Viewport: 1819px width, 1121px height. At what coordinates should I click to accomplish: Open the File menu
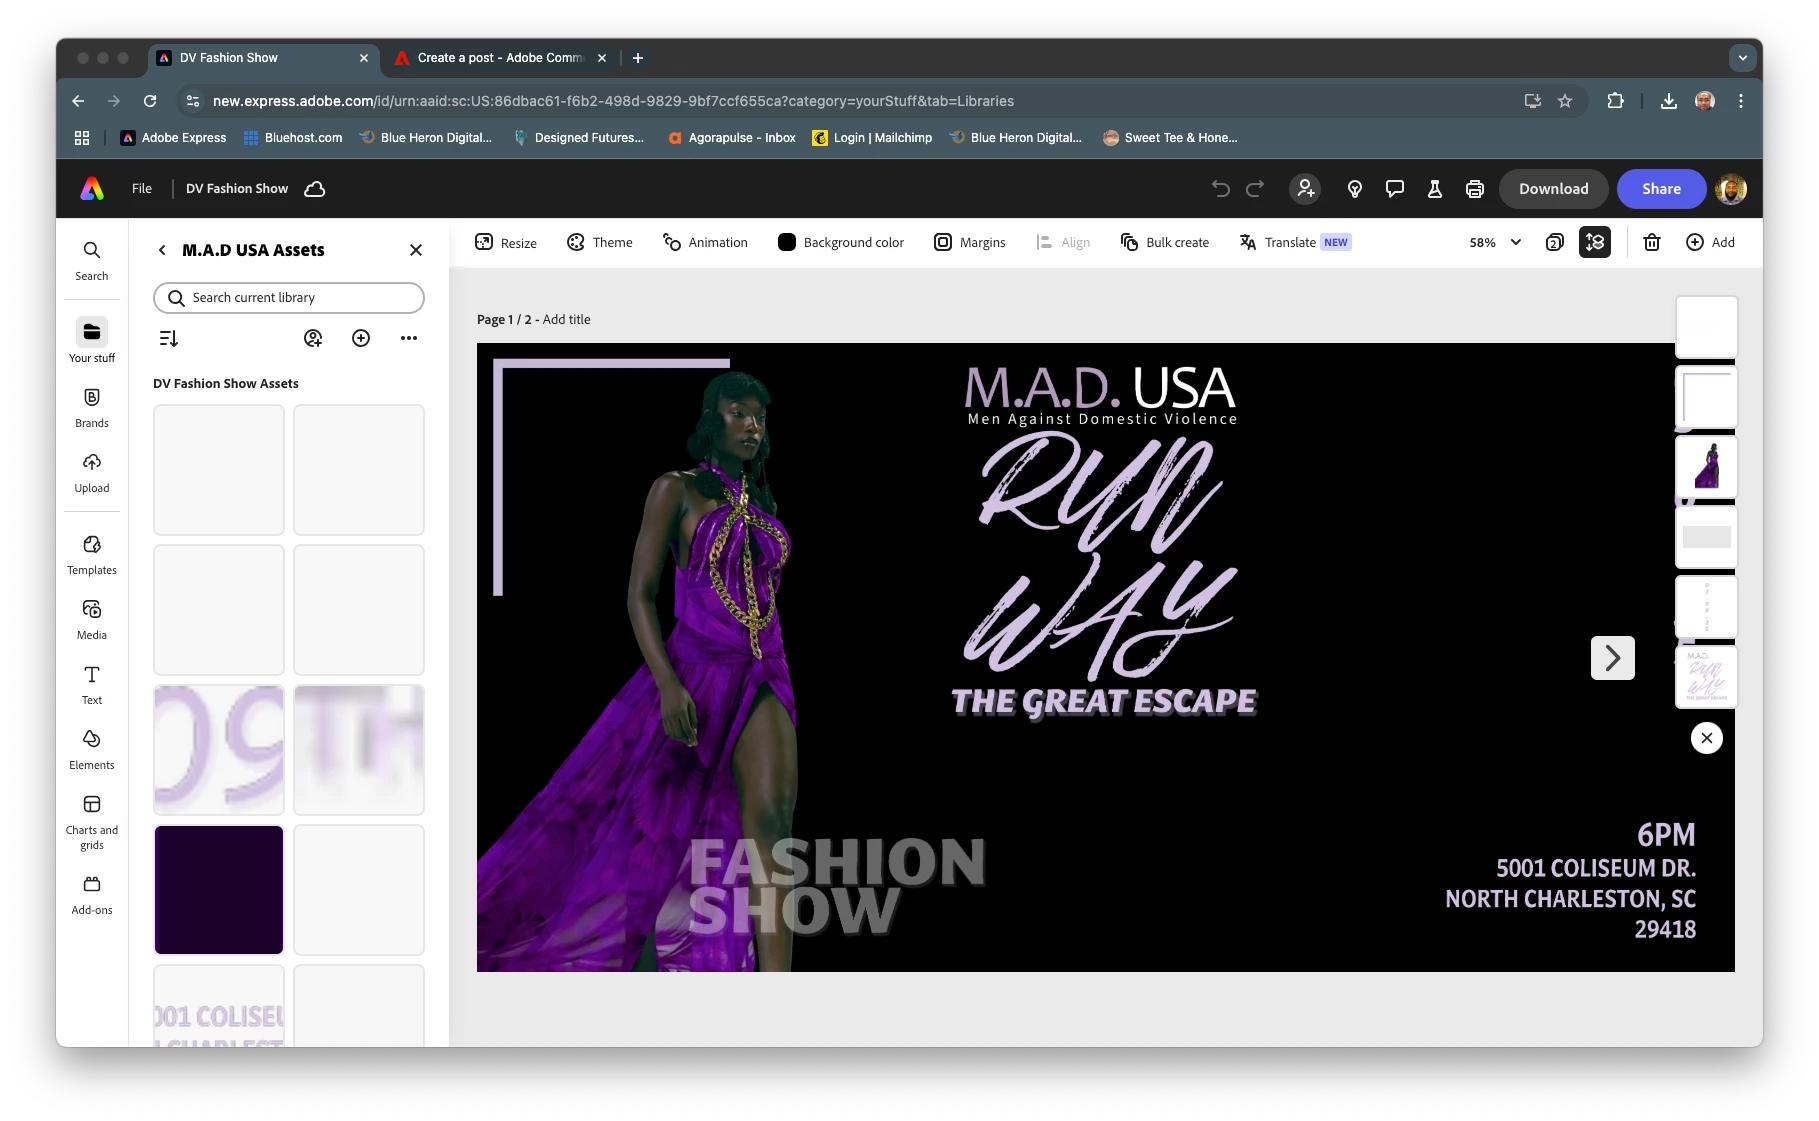[142, 189]
